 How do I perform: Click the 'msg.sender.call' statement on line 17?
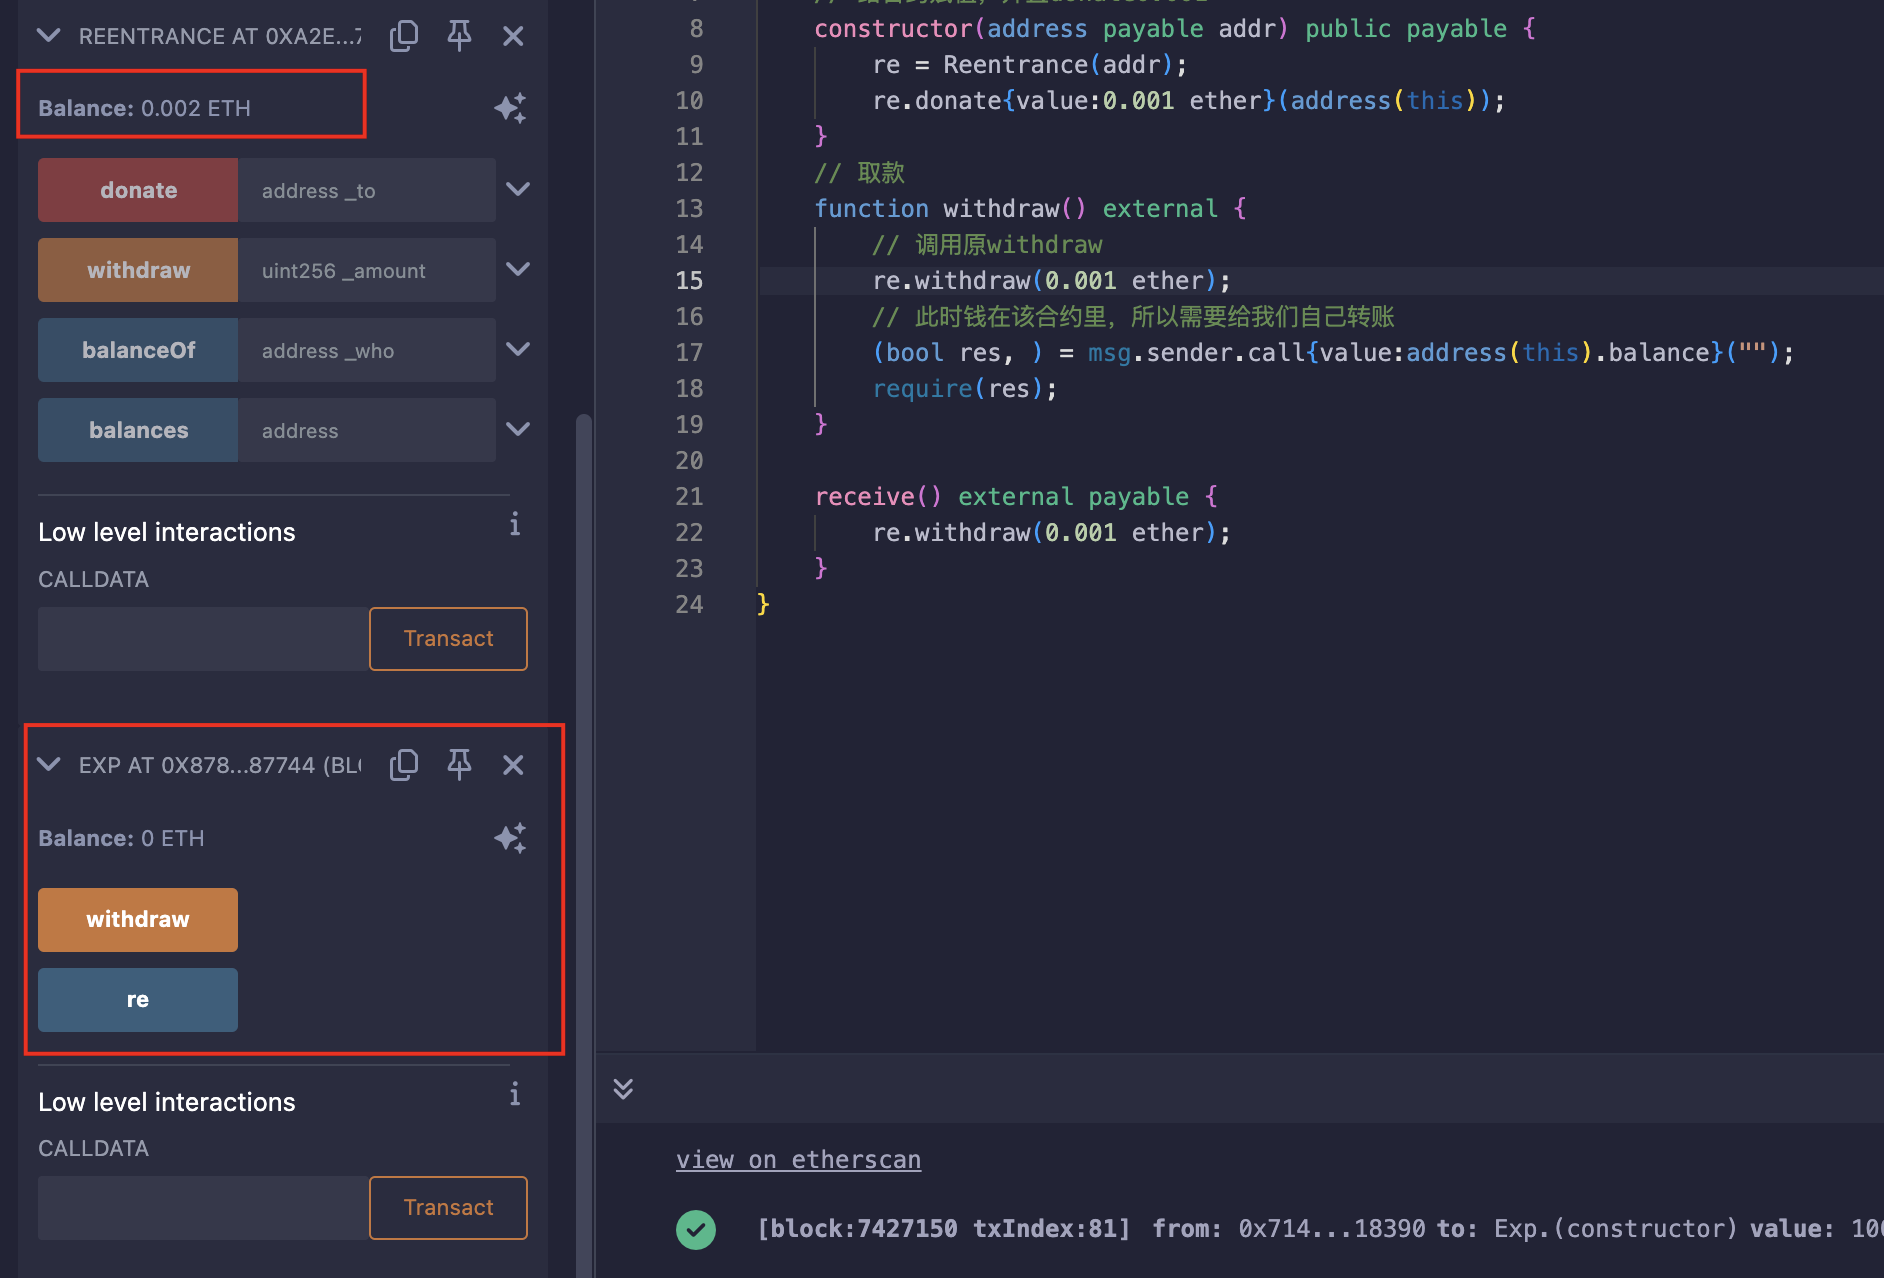coord(1333,353)
